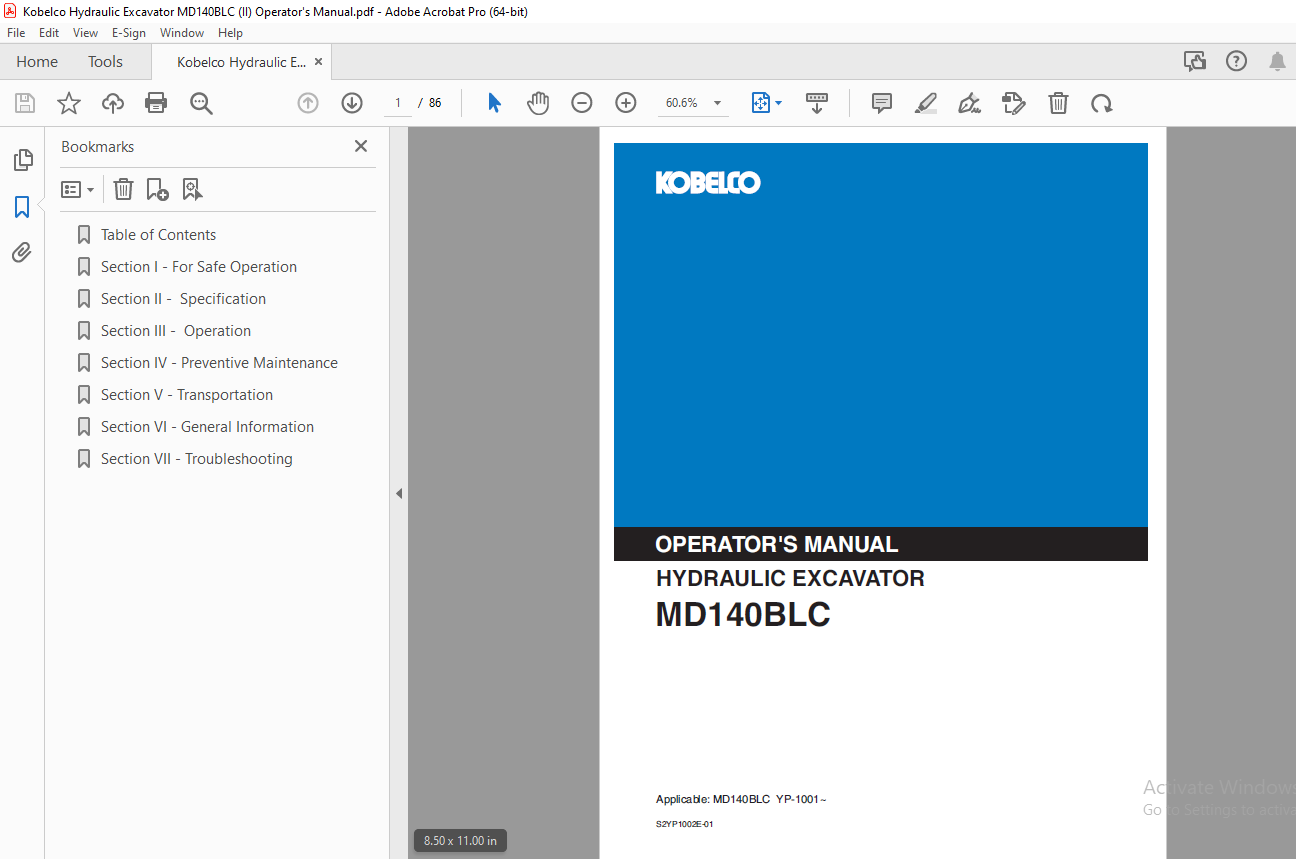Open the help question mark icon
The width and height of the screenshot is (1296, 859).
point(1237,62)
